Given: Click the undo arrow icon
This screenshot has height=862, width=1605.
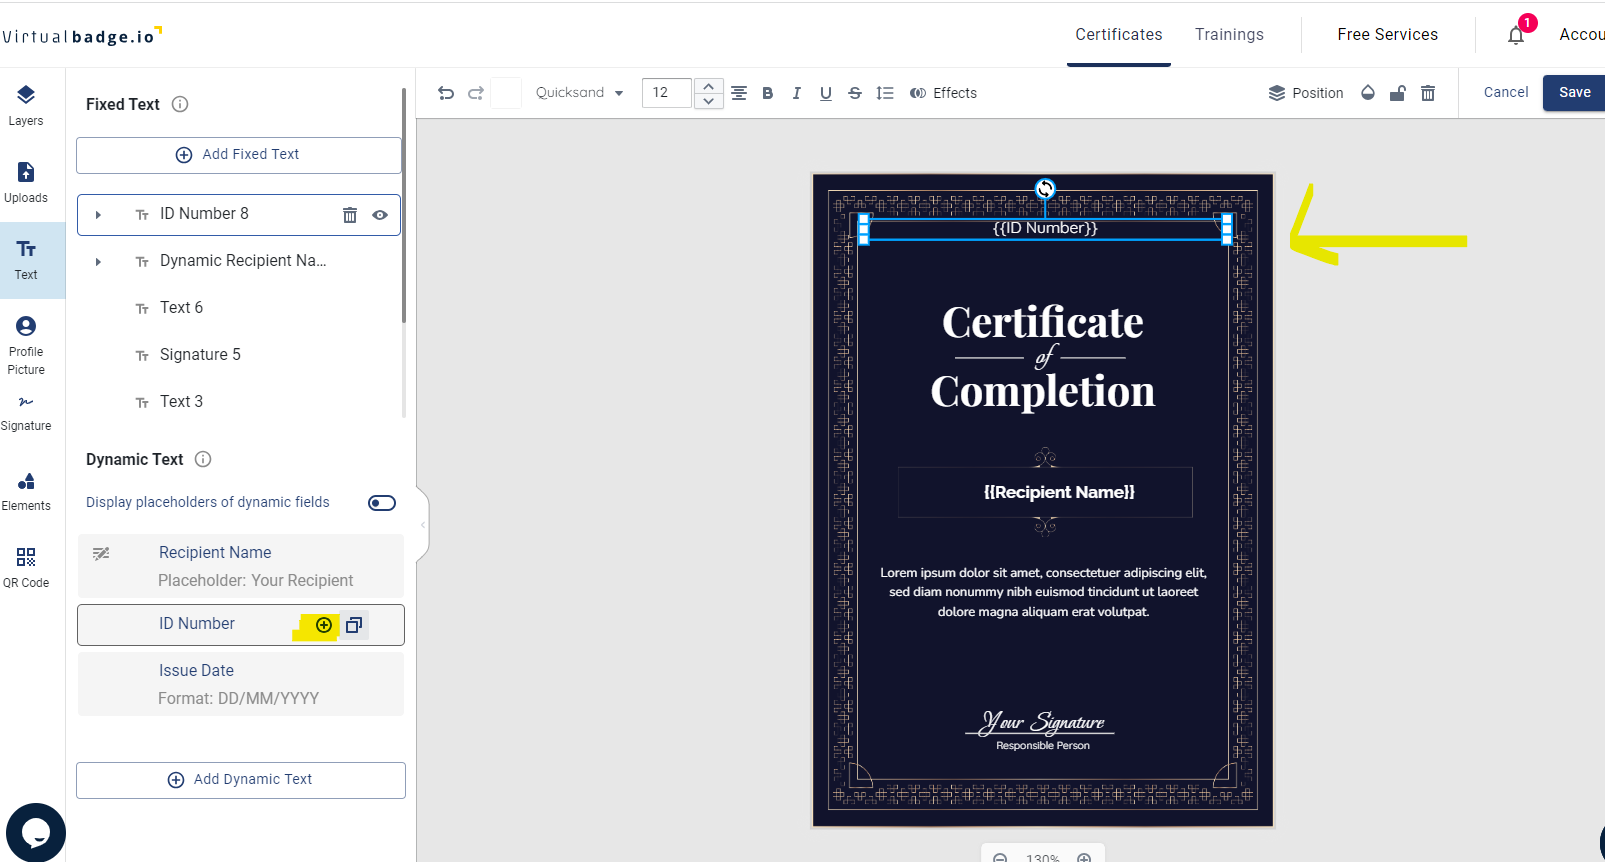Looking at the screenshot, I should [x=446, y=93].
